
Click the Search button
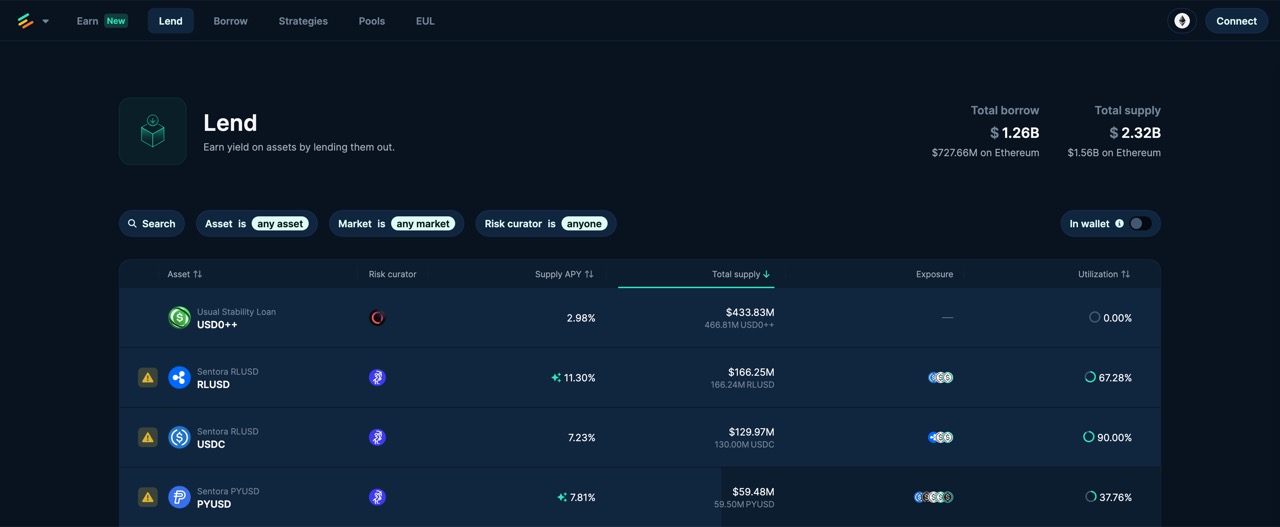(151, 224)
